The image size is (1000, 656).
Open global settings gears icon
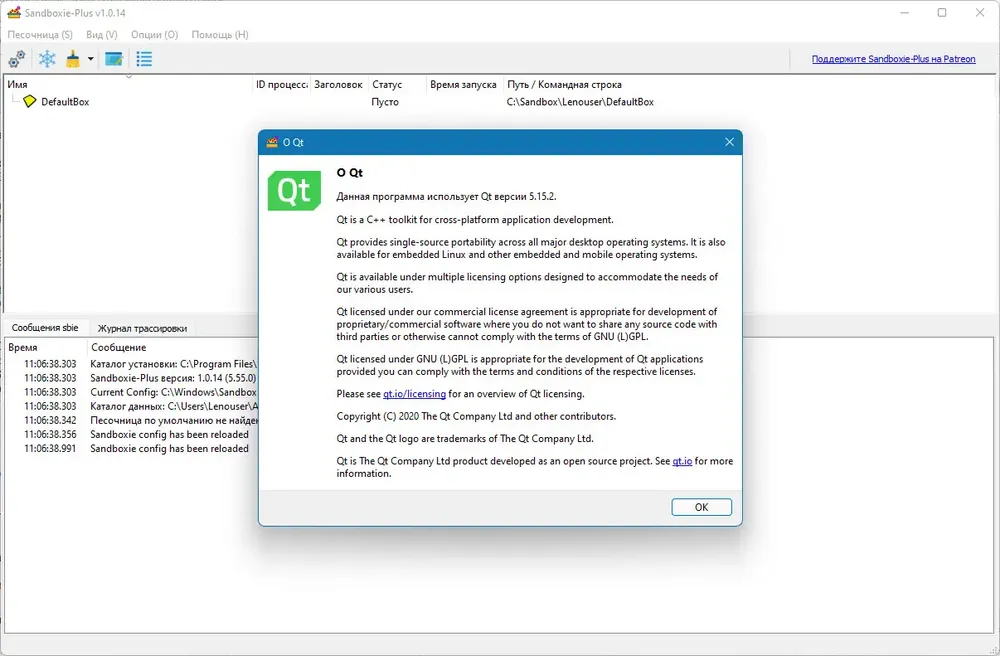point(17,59)
